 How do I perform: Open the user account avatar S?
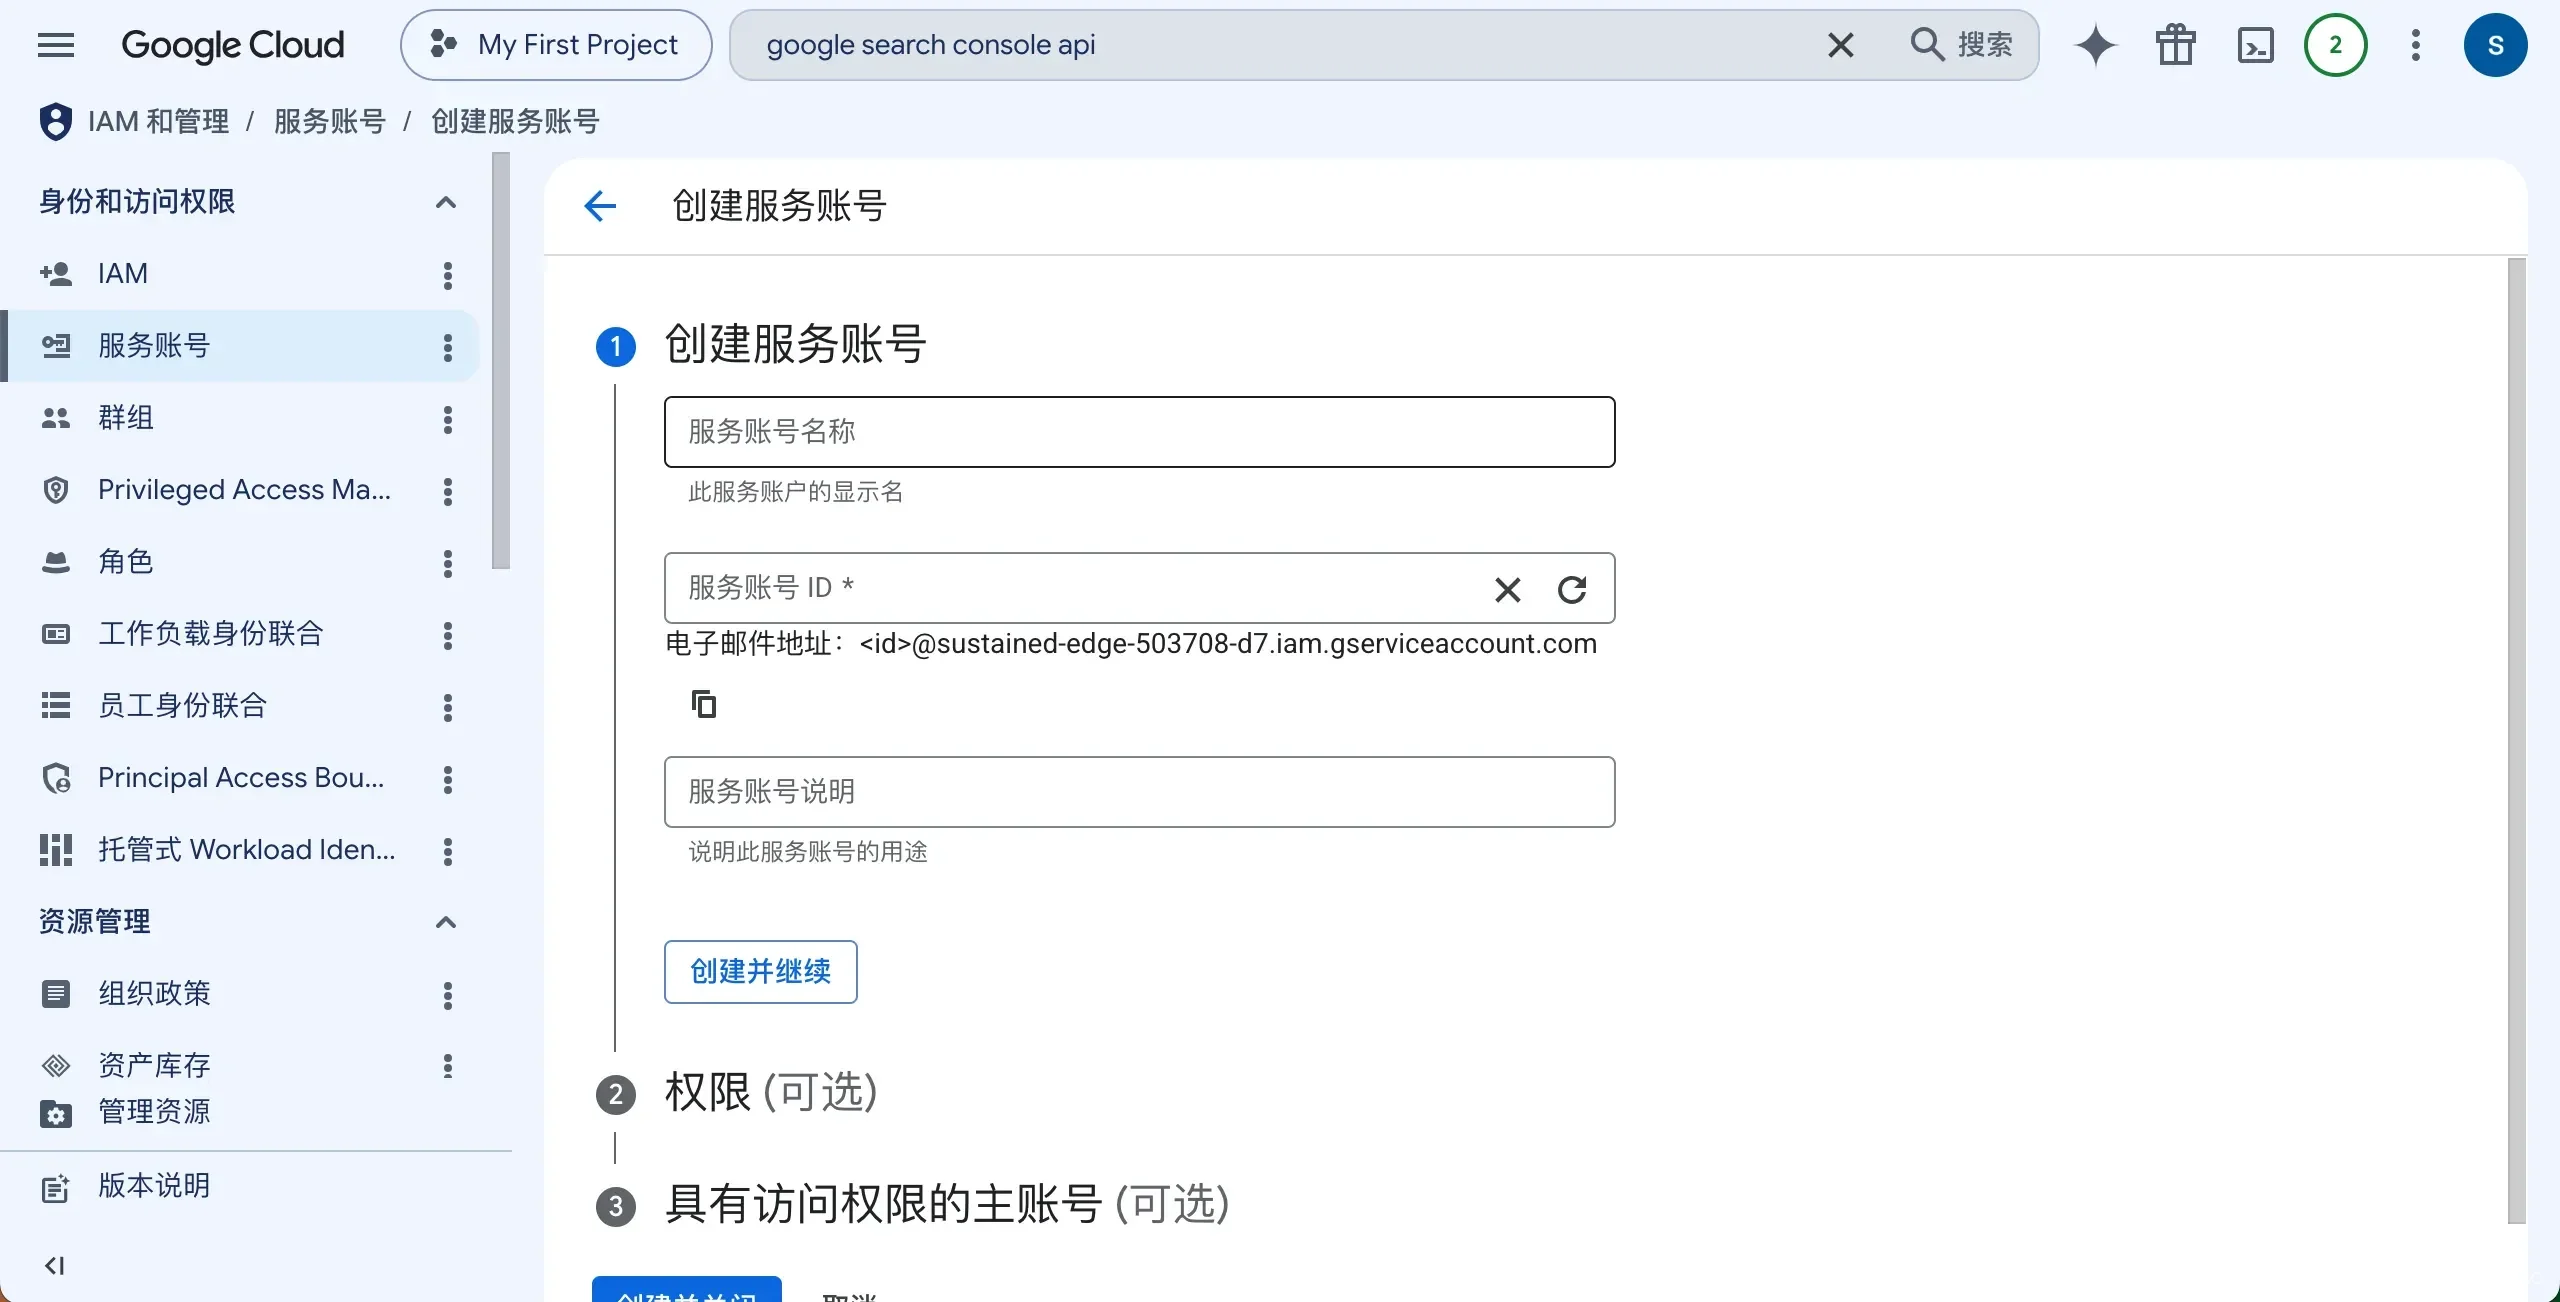pyautogui.click(x=2496, y=45)
